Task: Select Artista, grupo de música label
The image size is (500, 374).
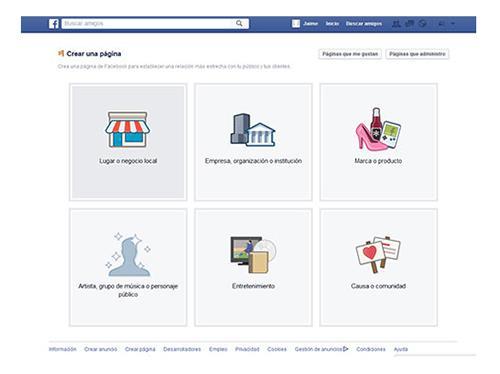Action: (x=128, y=290)
